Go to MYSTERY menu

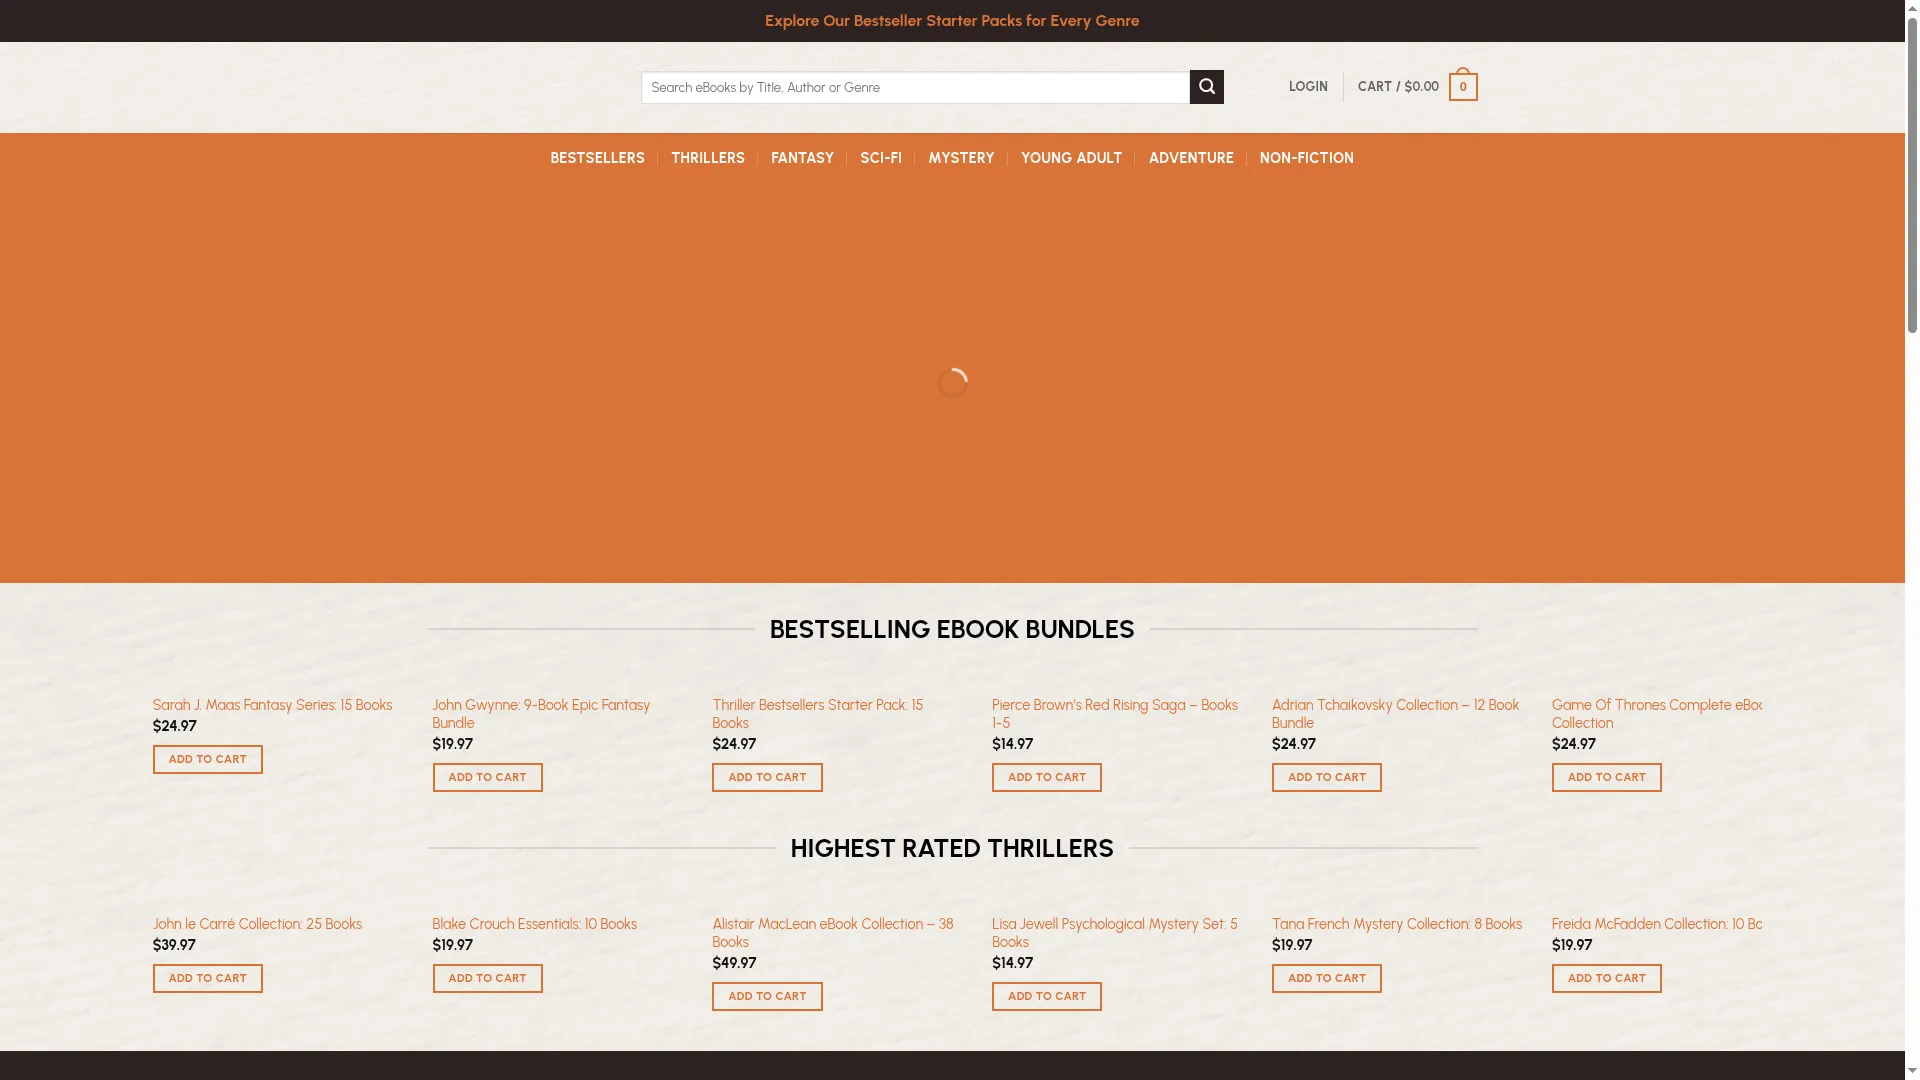961,158
